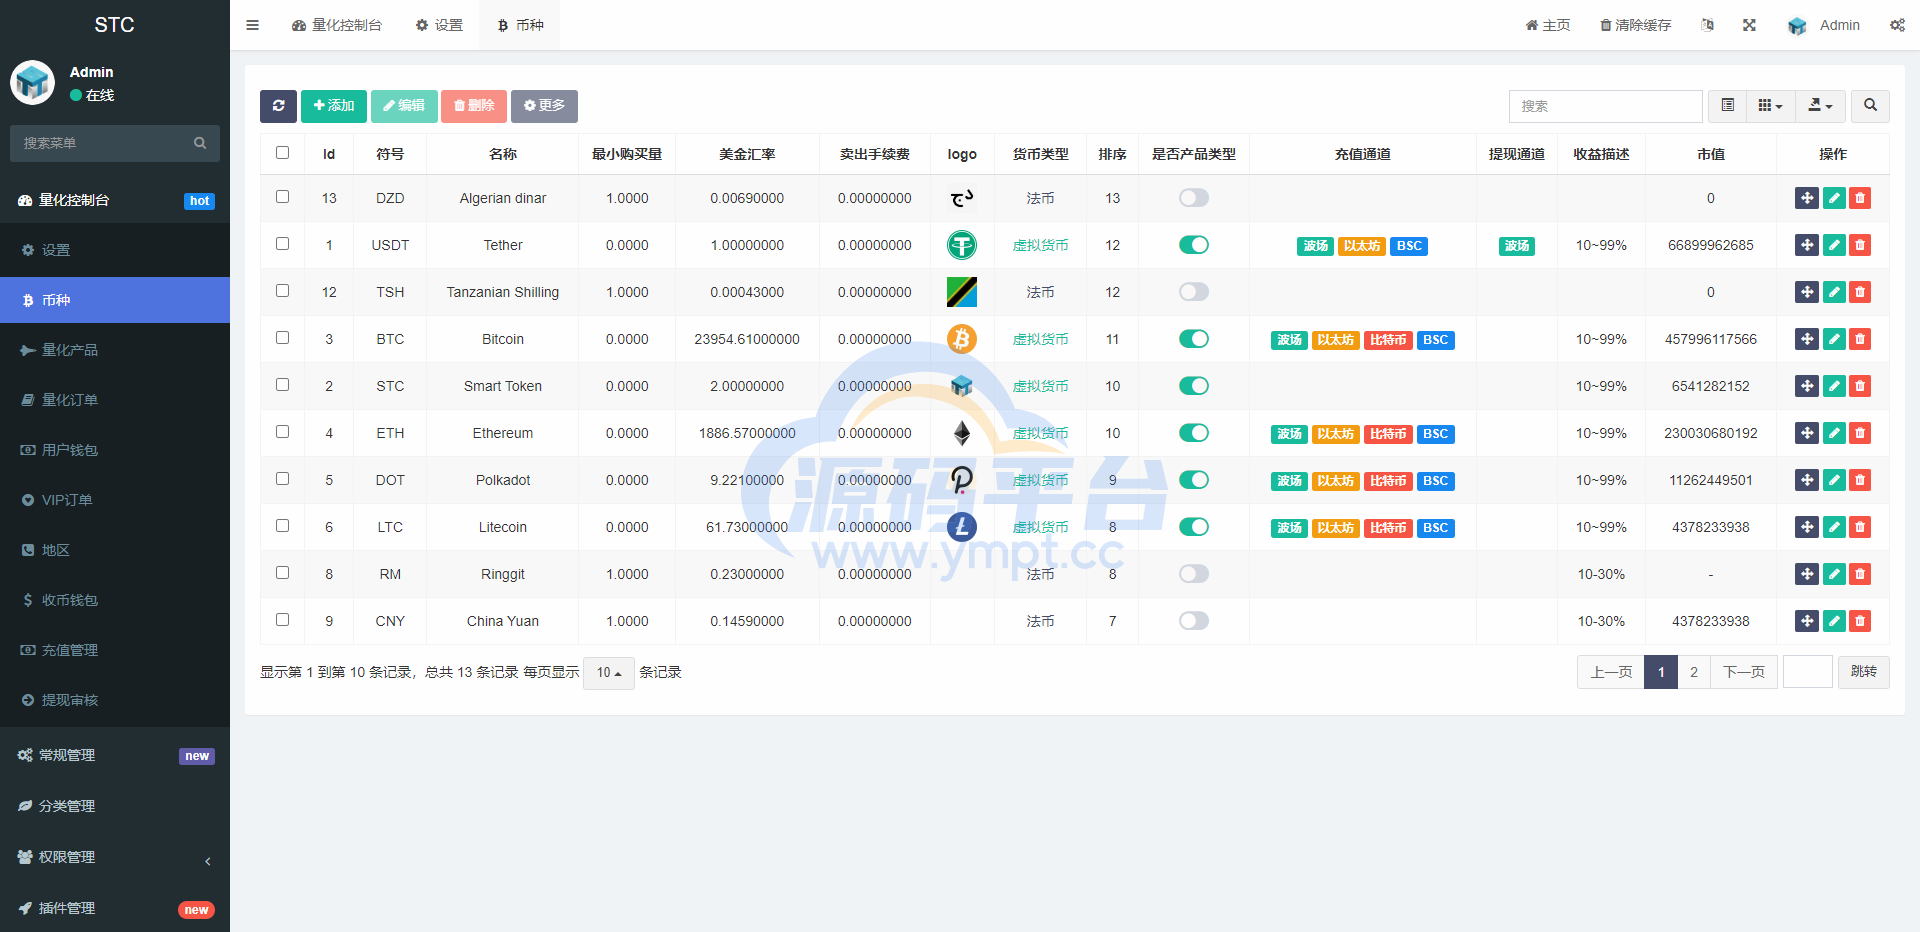The image size is (1920, 932).
Task: Open the 更多 dropdown button
Action: click(544, 106)
